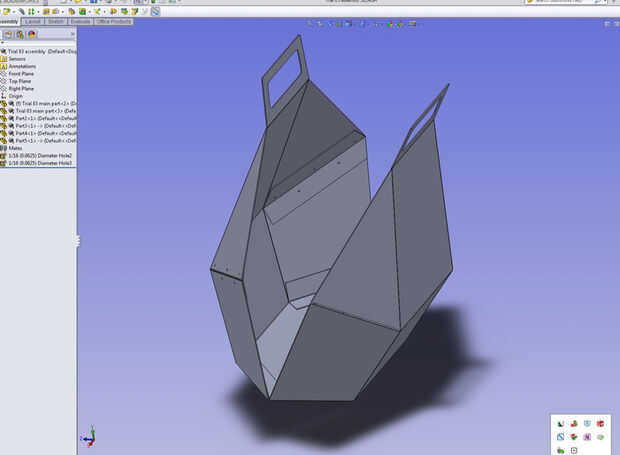The width and height of the screenshot is (620, 455).
Task: Switch to the Sketch tab
Action: (x=56, y=22)
